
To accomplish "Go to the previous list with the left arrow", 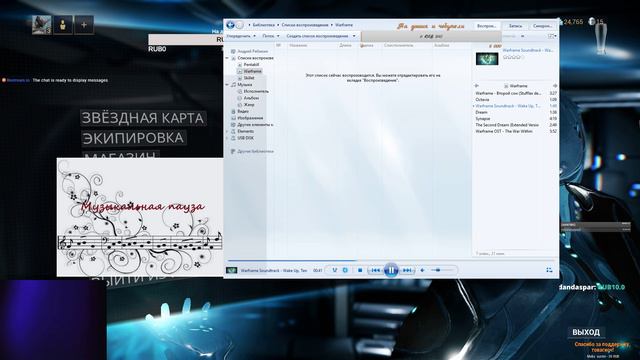I will click(476, 86).
